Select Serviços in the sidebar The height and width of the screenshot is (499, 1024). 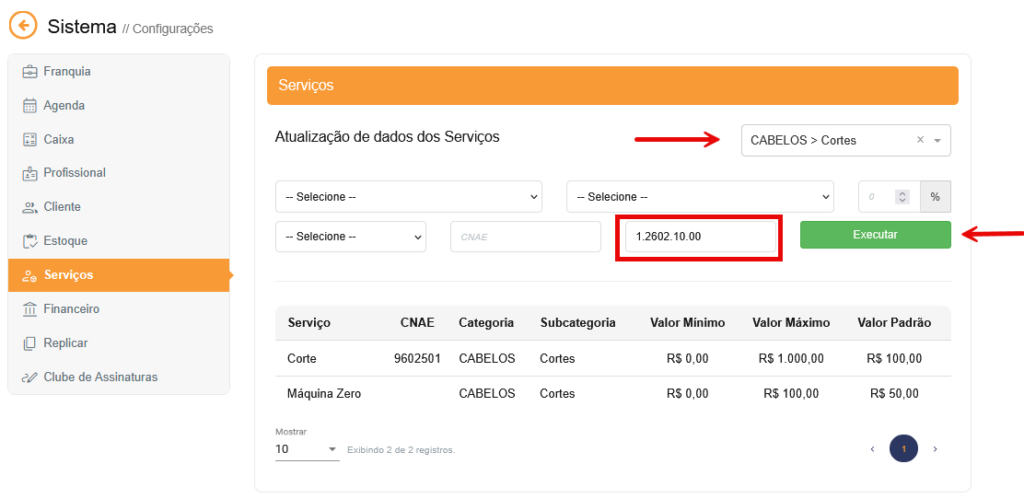point(119,275)
